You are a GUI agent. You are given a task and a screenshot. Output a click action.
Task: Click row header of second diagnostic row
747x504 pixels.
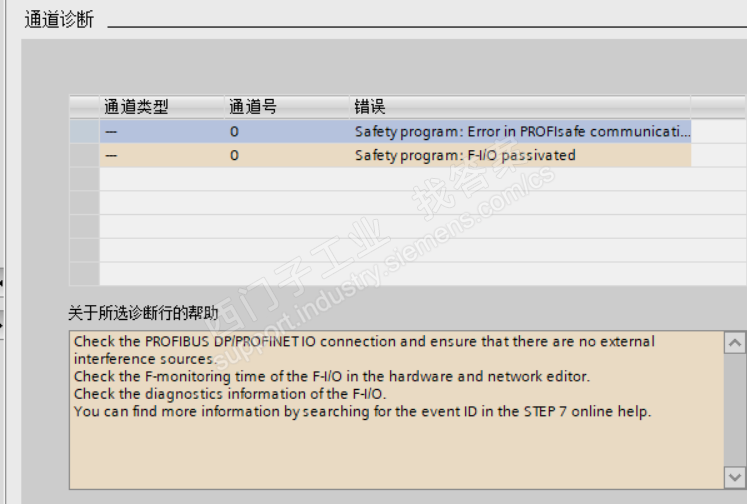point(84,156)
